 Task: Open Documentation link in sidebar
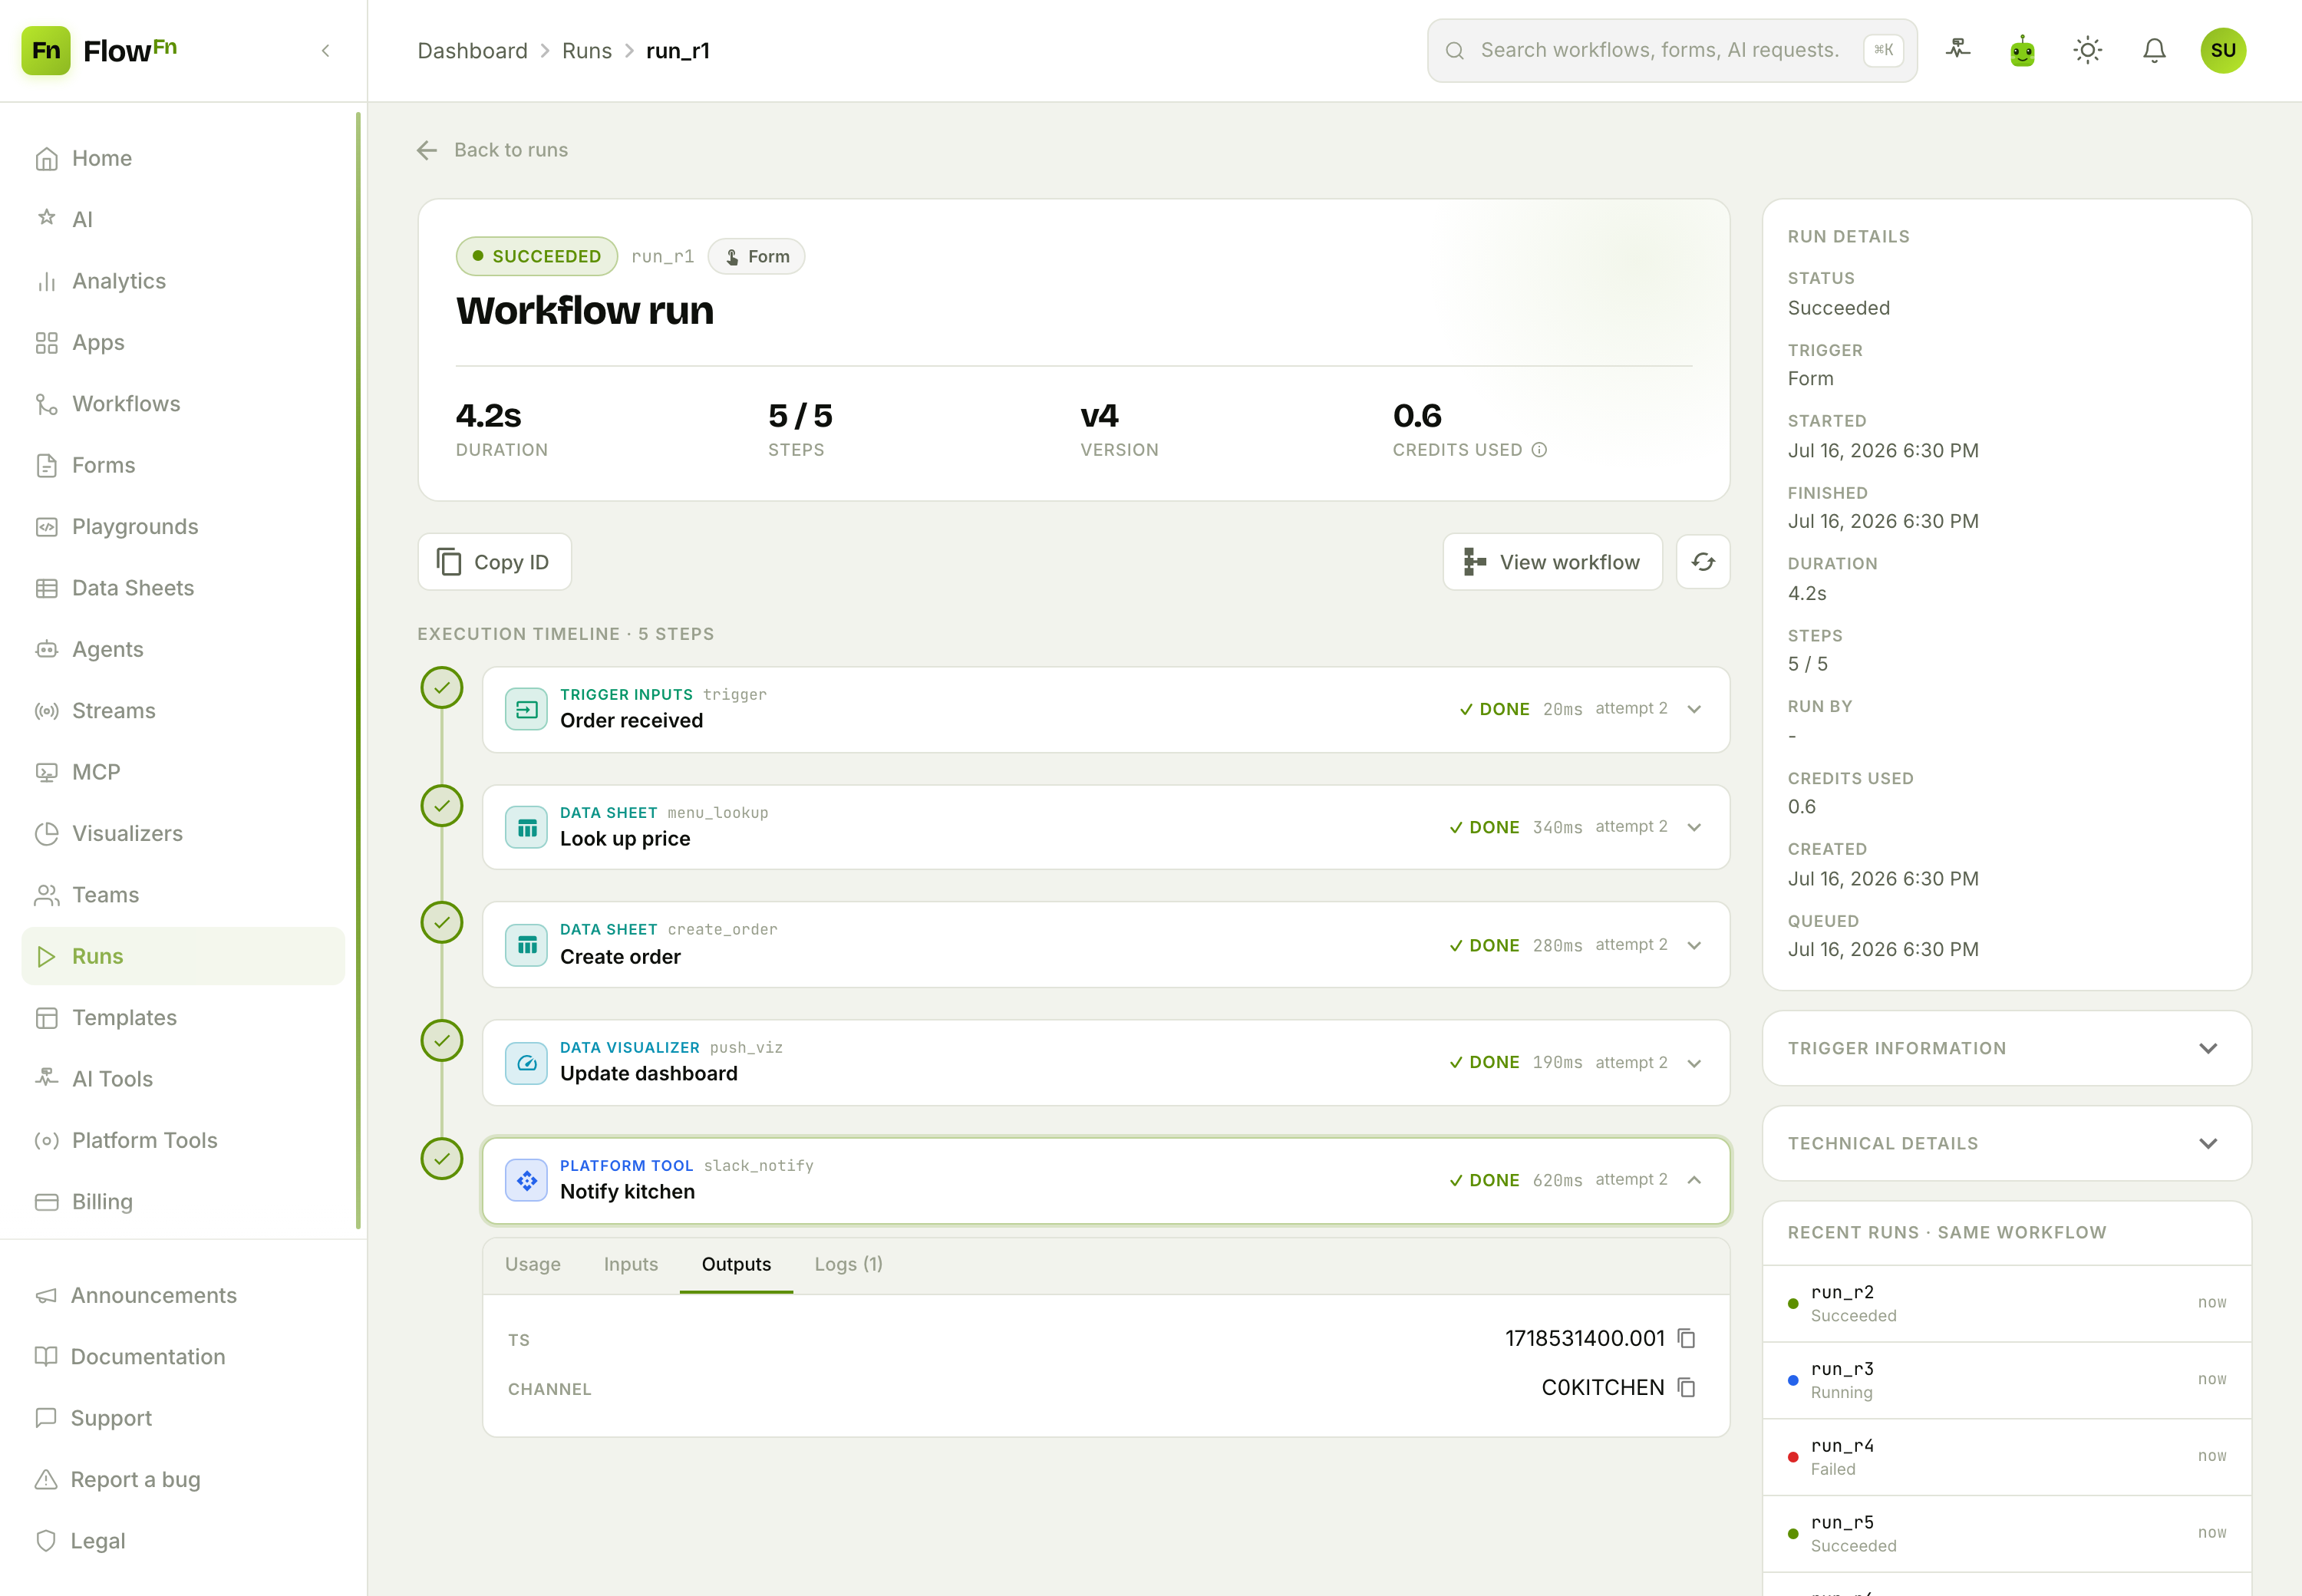183,1357
